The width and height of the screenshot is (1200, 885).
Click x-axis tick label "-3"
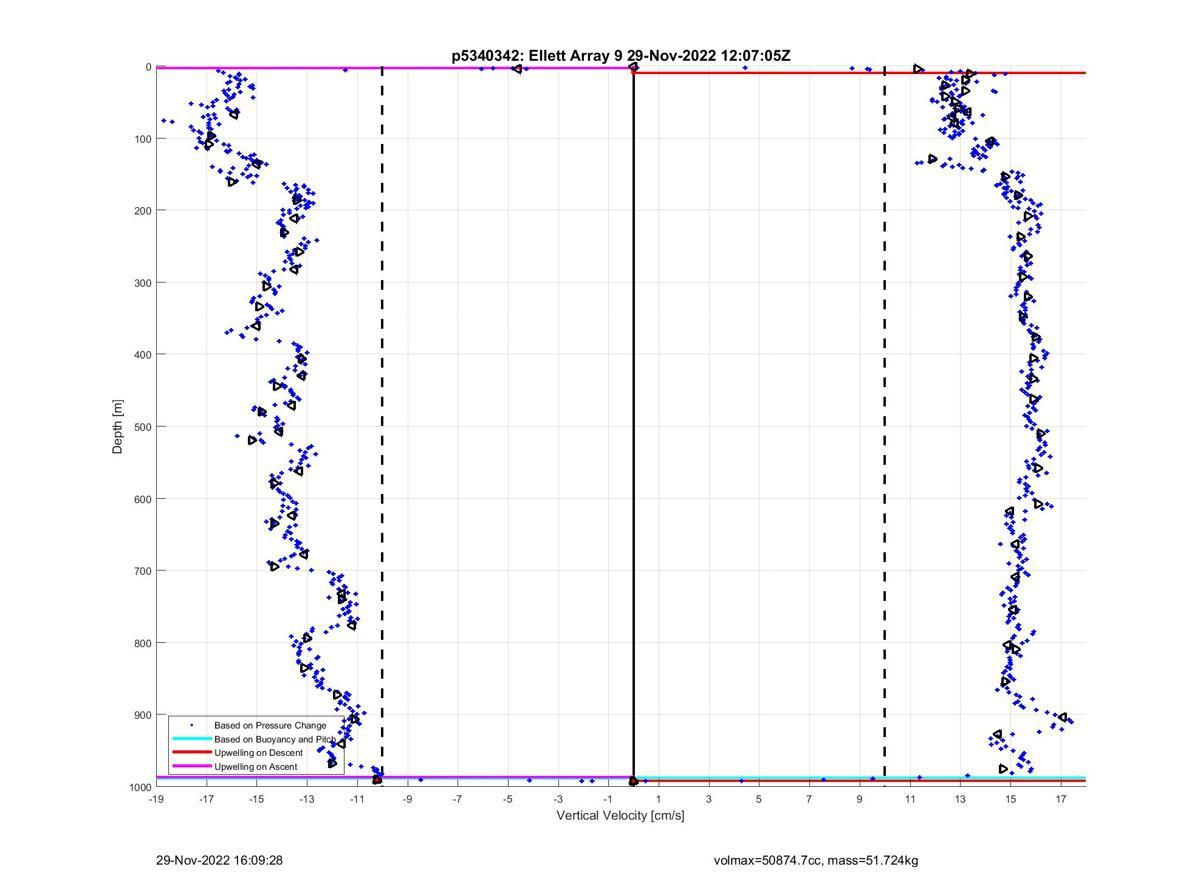point(558,799)
